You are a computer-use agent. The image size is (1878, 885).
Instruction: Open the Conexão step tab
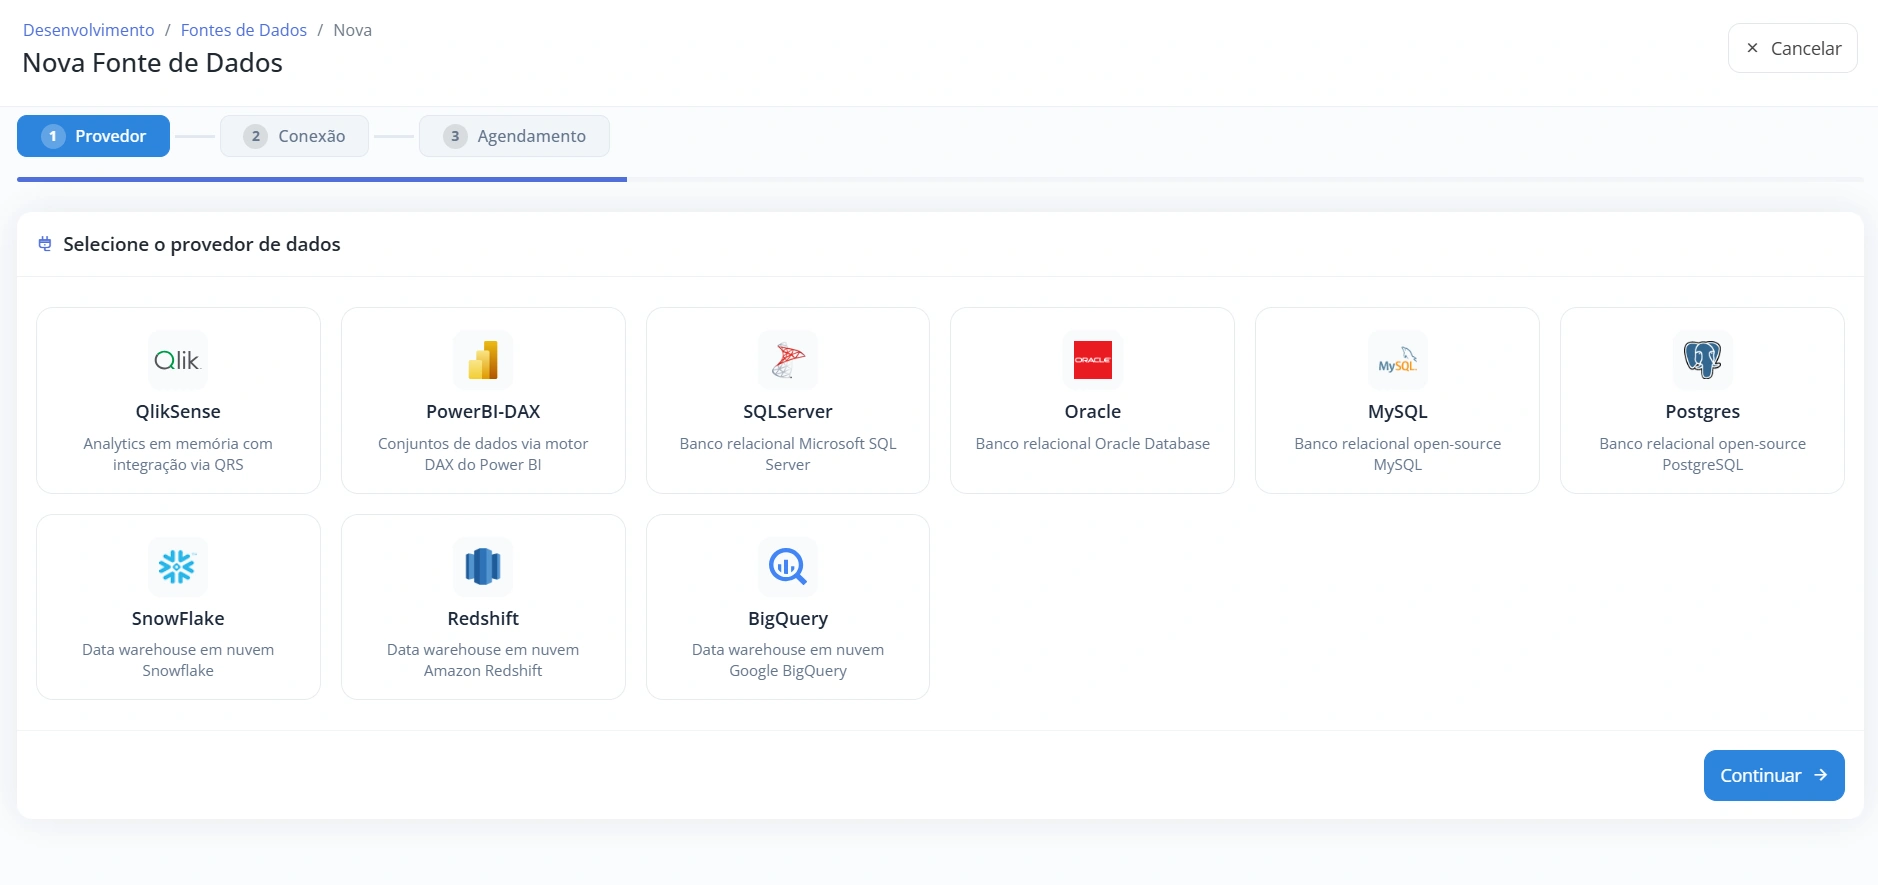coord(294,136)
